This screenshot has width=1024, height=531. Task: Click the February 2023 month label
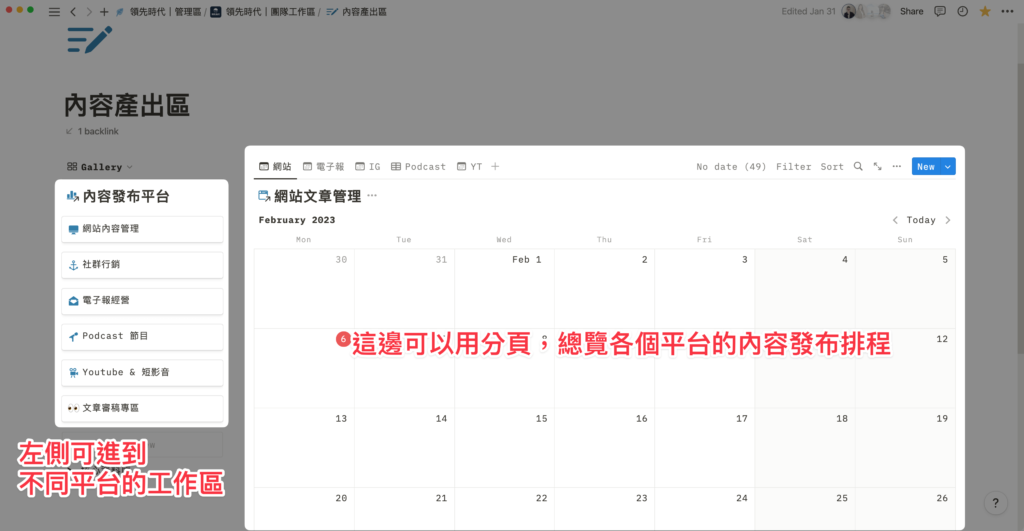[x=296, y=220]
